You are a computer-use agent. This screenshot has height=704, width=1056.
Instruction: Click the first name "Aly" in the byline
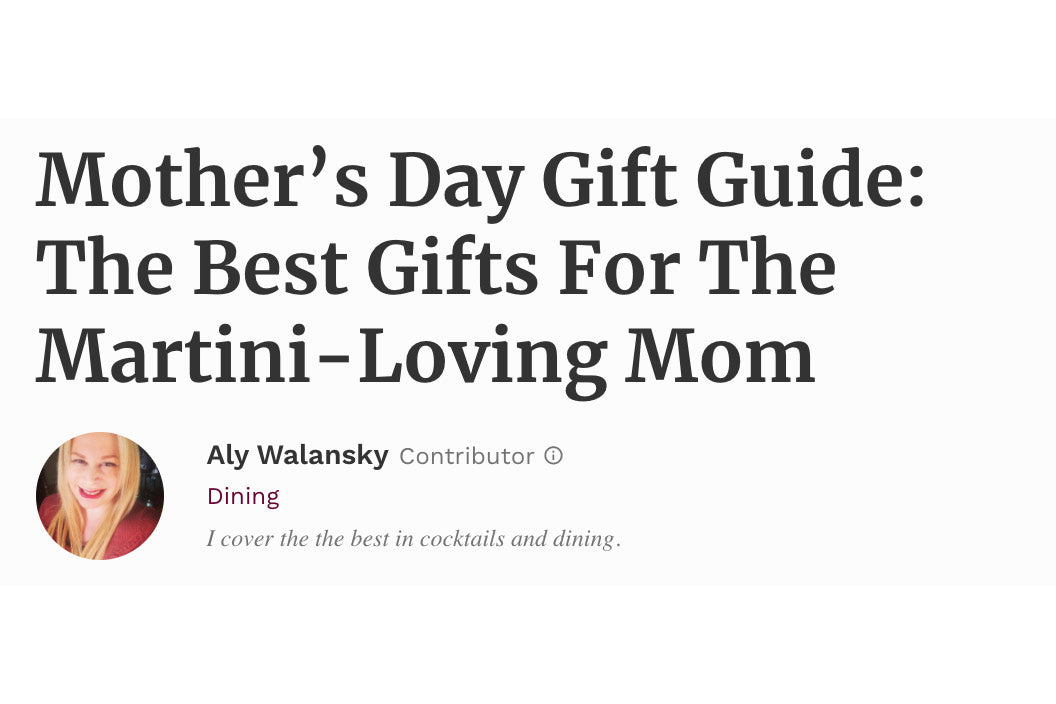(x=228, y=456)
